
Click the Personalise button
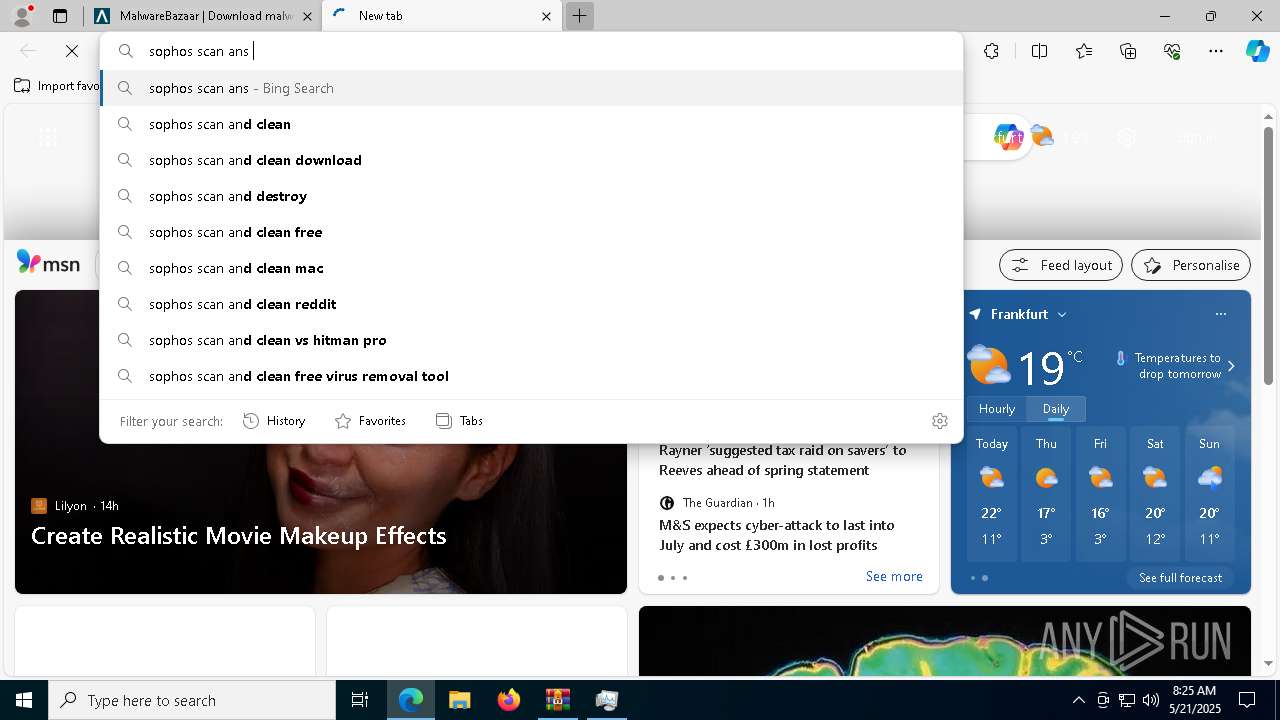pyautogui.click(x=1191, y=265)
